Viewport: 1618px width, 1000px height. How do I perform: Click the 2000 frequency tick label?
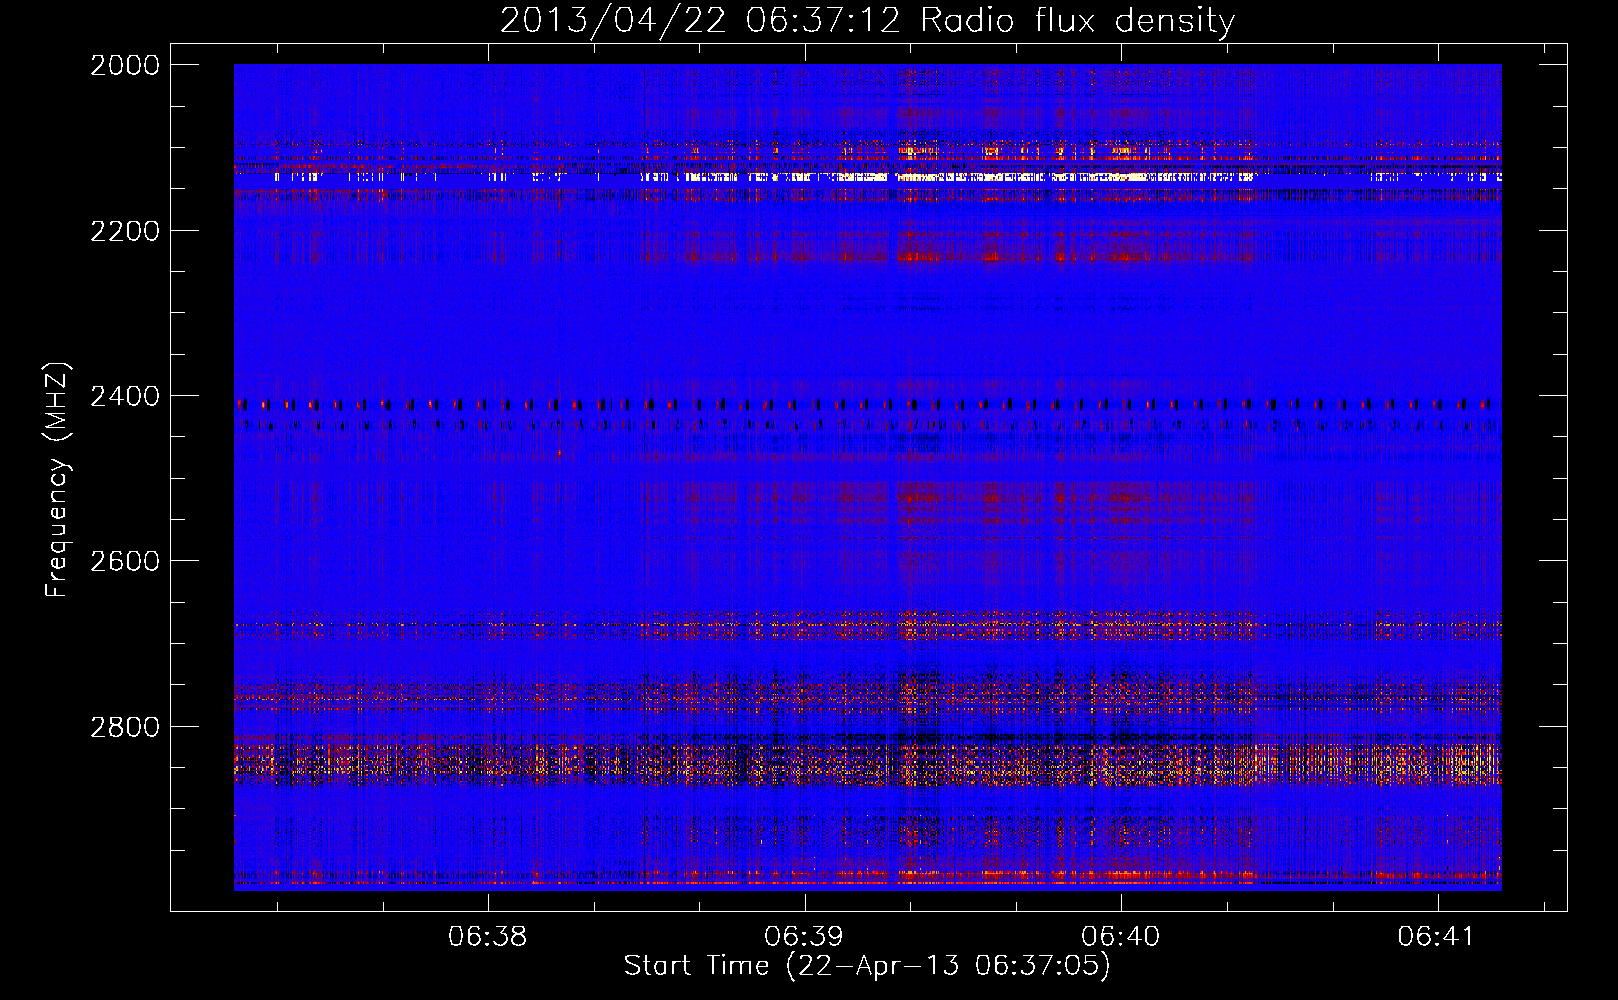coord(125,65)
